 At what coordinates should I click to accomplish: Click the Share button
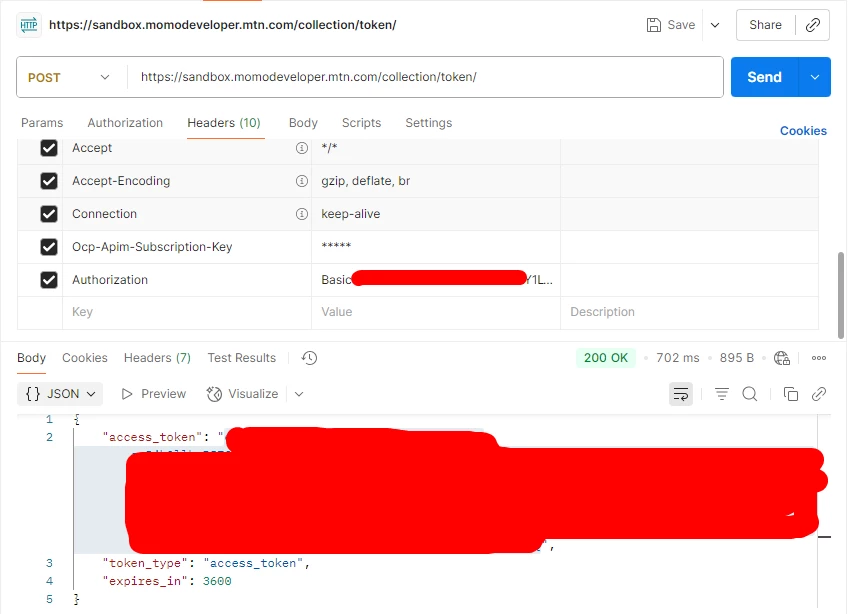765,25
